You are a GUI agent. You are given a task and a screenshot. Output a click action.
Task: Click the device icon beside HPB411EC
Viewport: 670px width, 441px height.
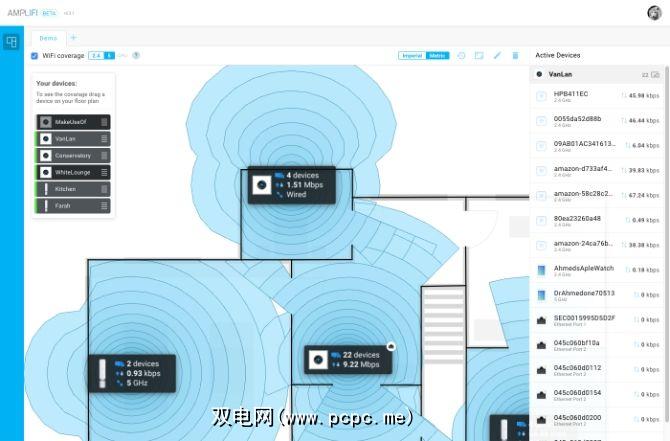pyautogui.click(x=541, y=96)
